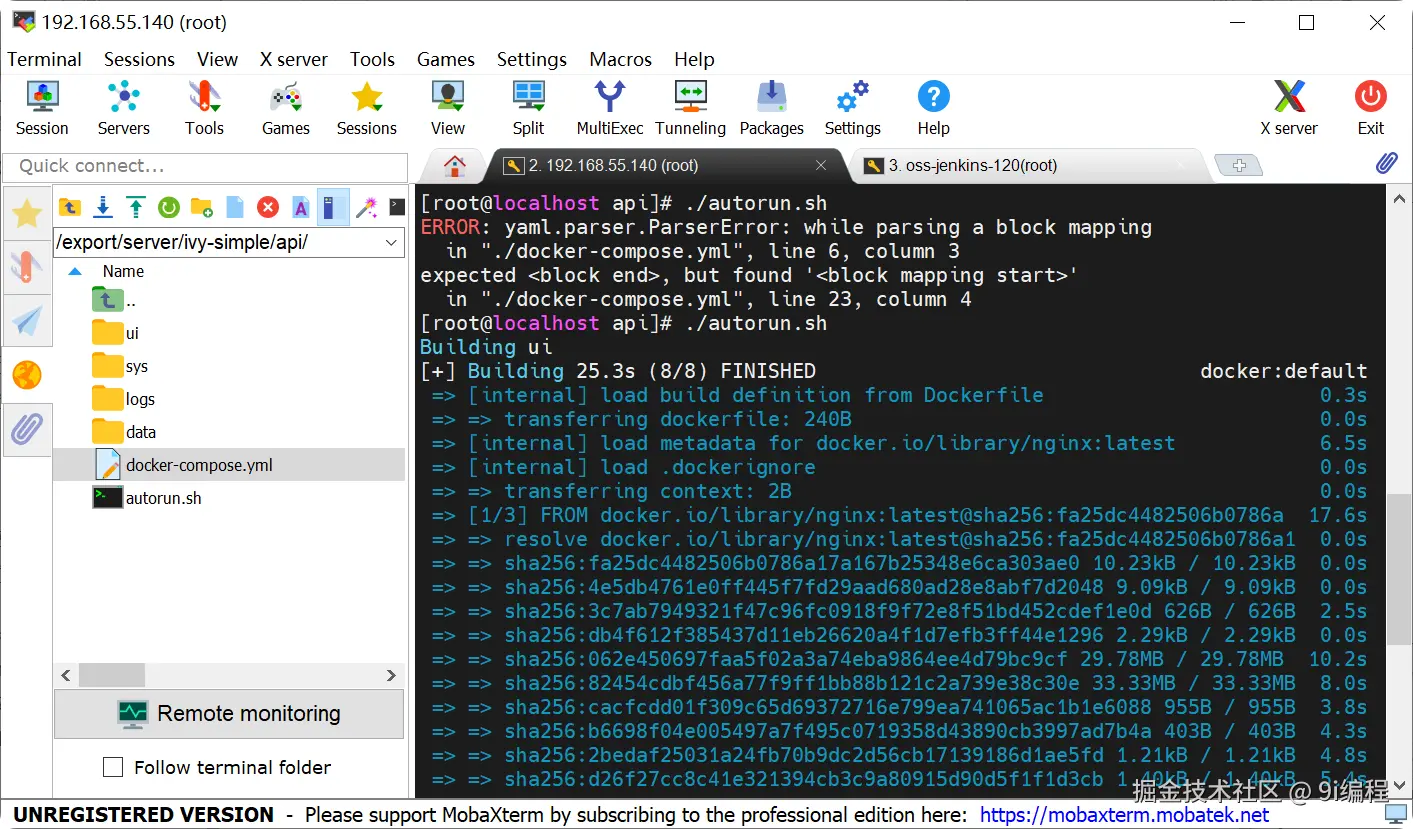Image resolution: width=1413 pixels, height=829 pixels.
Task: Open the Settings menu
Action: (531, 59)
